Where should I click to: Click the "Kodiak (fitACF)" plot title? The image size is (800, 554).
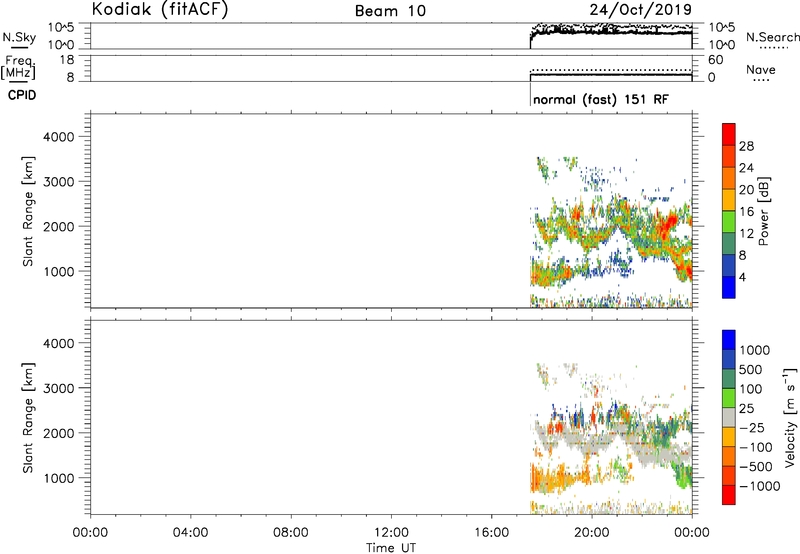(x=160, y=10)
